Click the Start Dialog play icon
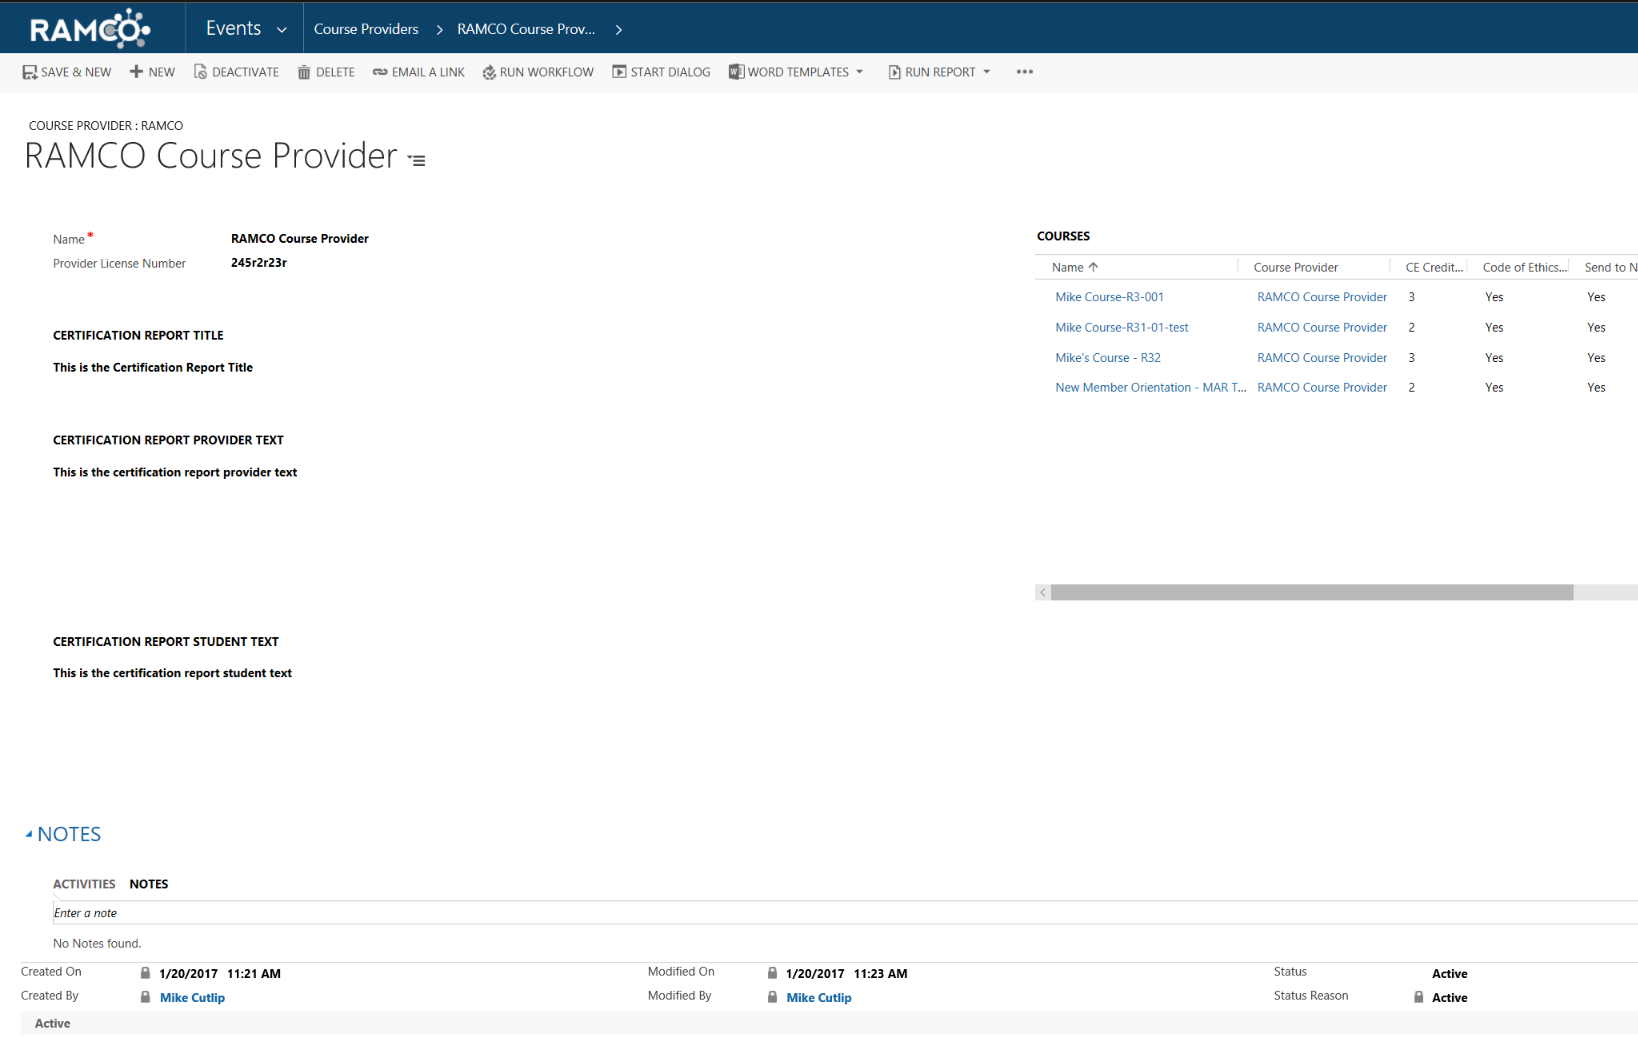This screenshot has height=1038, width=1638. point(619,72)
